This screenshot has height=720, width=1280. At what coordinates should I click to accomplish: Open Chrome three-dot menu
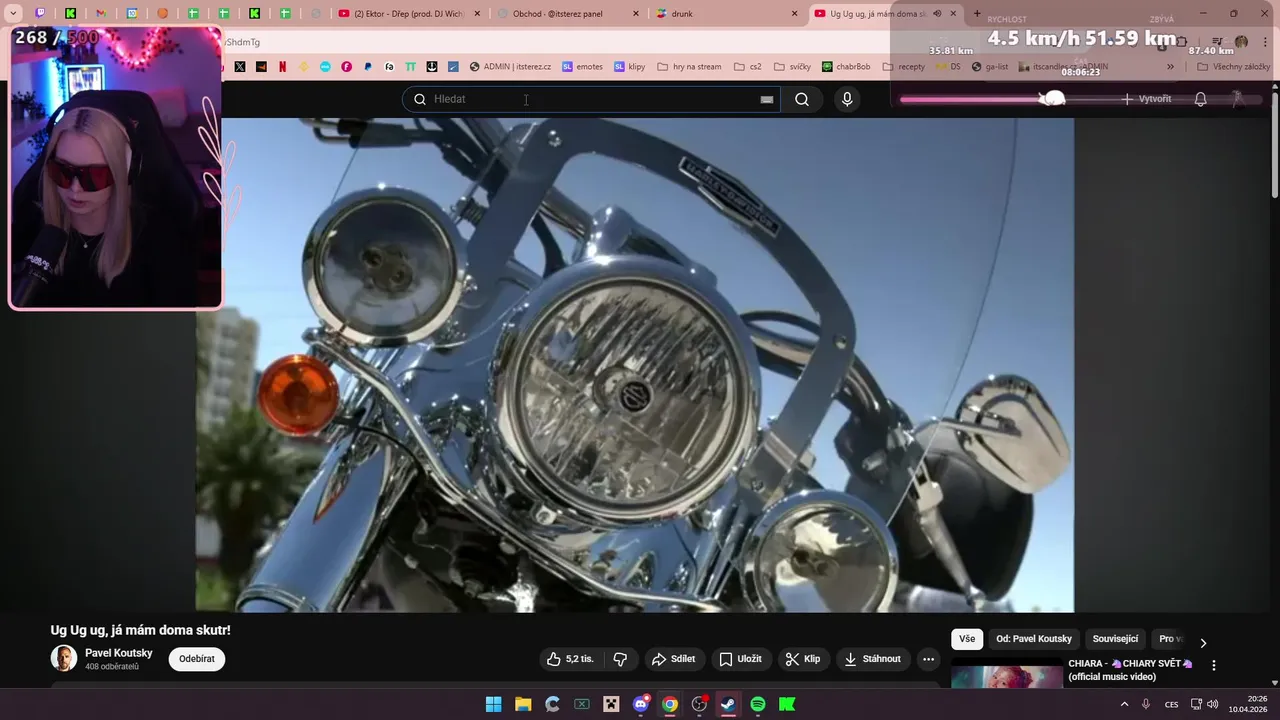[x=1265, y=42]
